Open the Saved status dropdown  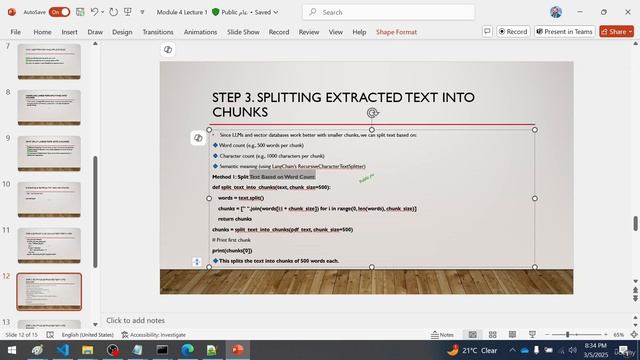(267, 12)
